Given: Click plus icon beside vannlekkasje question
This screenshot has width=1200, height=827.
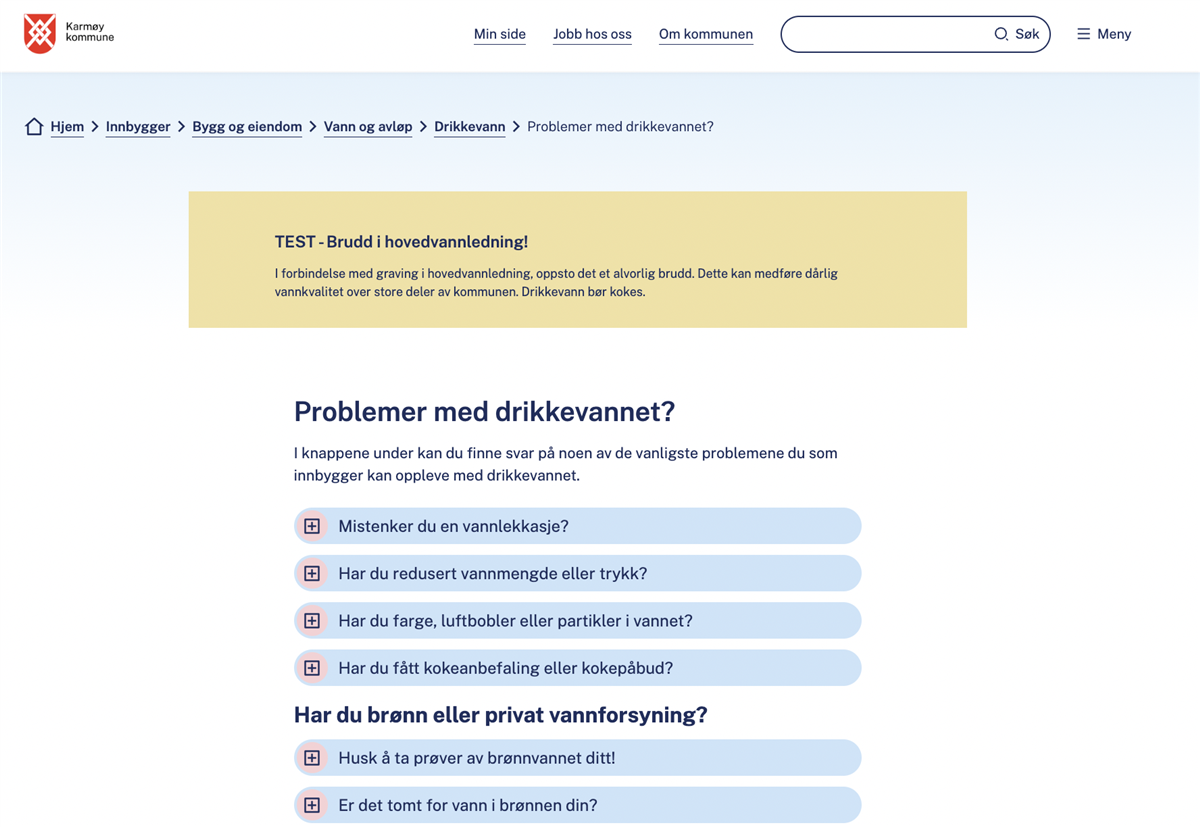Looking at the screenshot, I should click(312, 526).
